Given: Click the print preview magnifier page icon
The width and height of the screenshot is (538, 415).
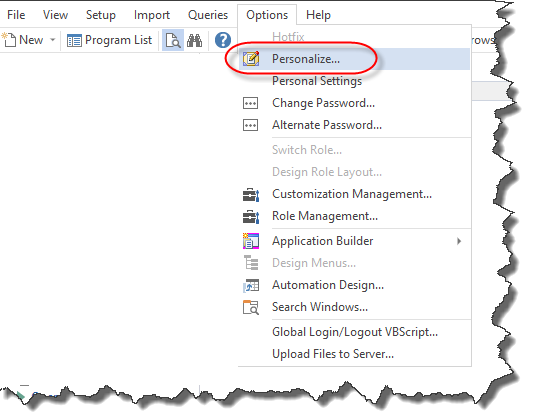Looking at the screenshot, I should pos(173,40).
